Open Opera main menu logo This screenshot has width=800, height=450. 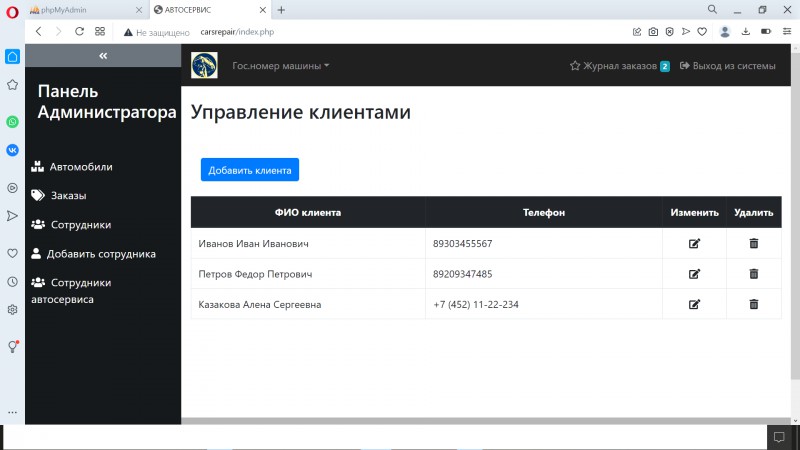click(12, 12)
